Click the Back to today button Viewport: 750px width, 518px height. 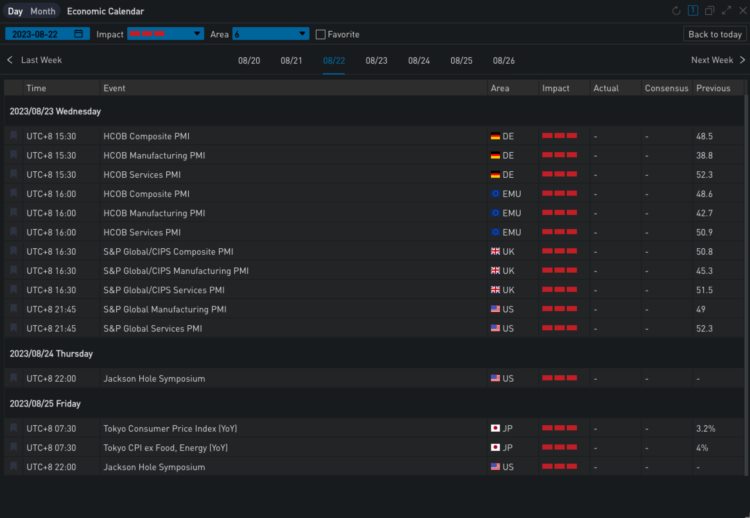[x=714, y=34]
